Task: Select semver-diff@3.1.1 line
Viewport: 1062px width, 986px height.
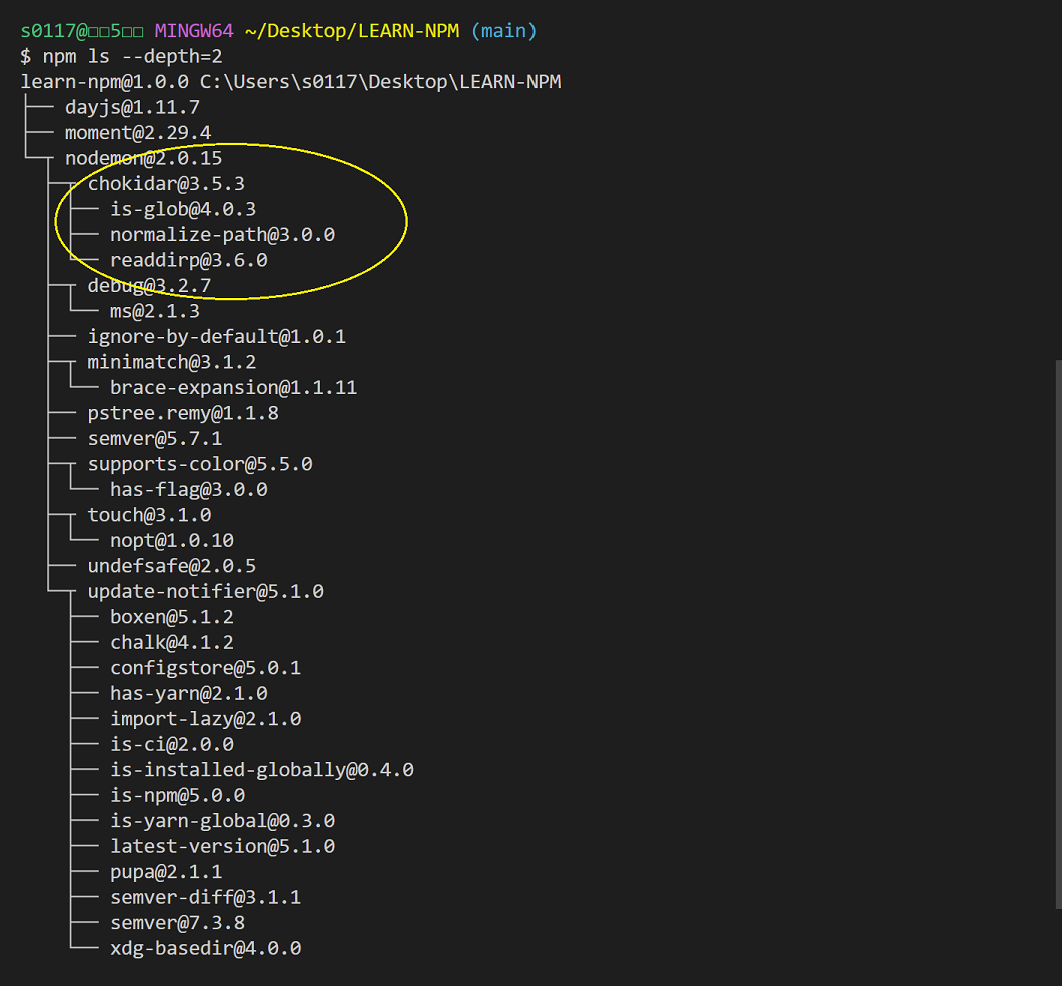Action: tap(205, 898)
